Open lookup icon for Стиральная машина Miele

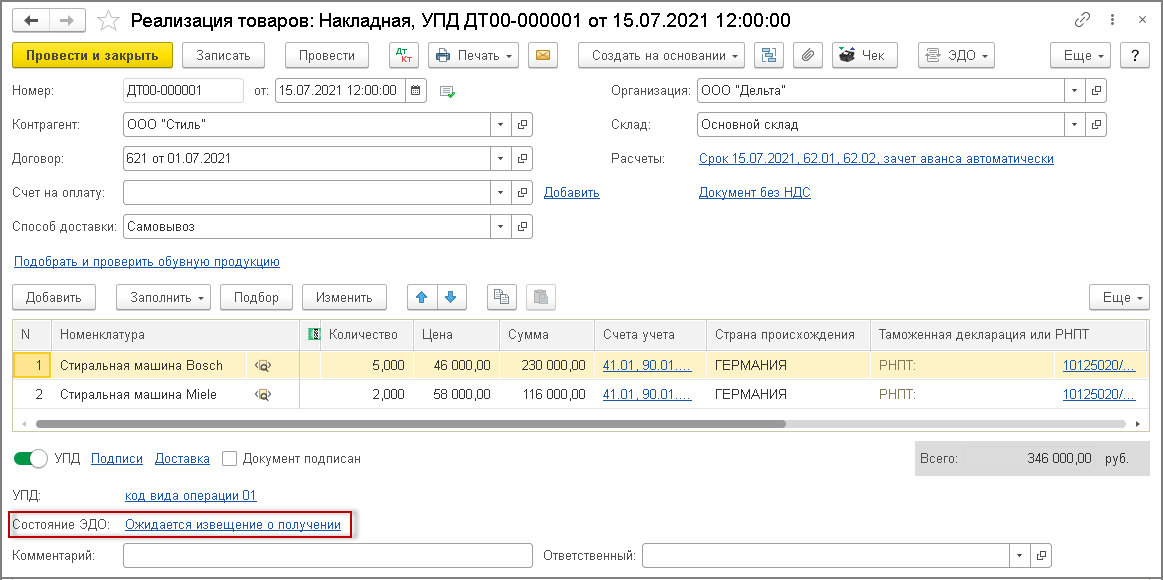pos(263,395)
